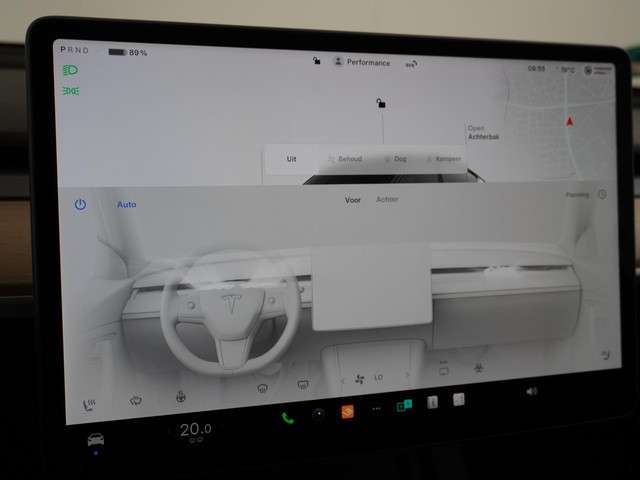This screenshot has width=640, height=480.
Task: Toggle the bioweapon defense mode icon
Action: [180, 396]
